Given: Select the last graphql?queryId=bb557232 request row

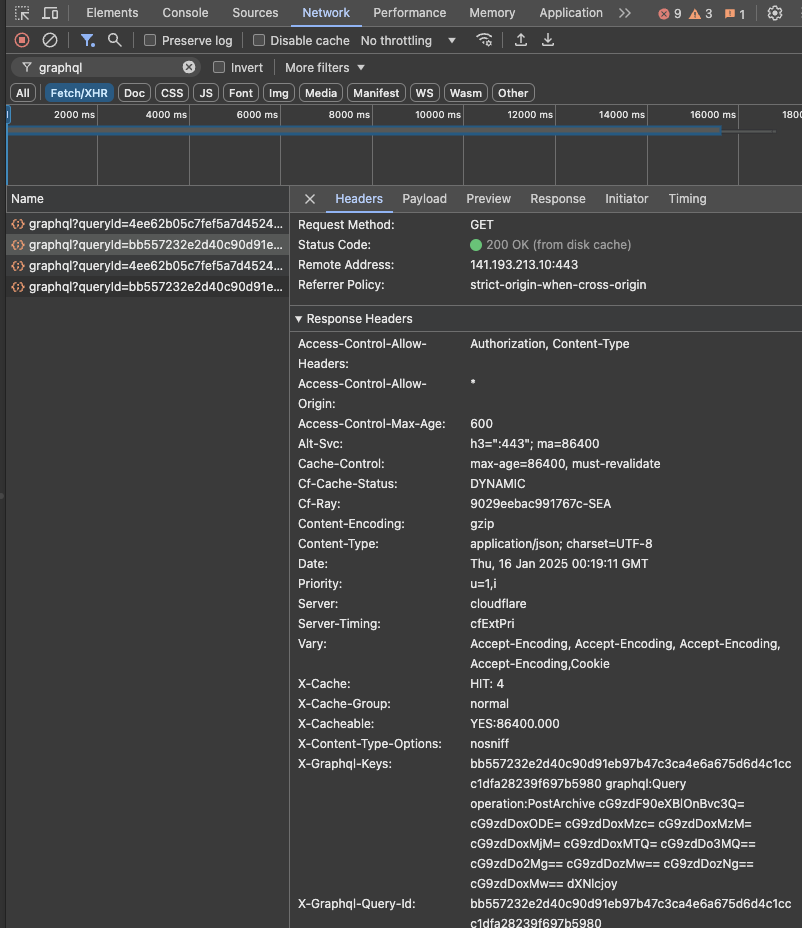Looking at the screenshot, I should [147, 286].
